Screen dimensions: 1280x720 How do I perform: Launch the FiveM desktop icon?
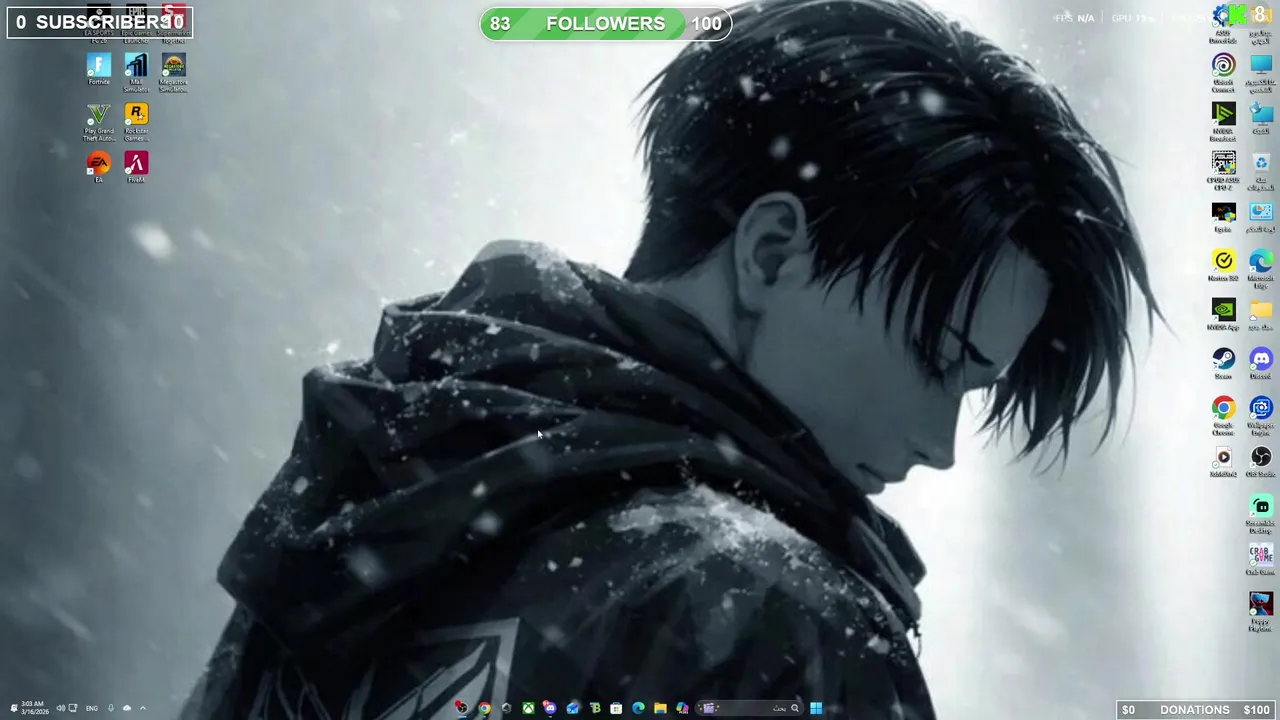point(136,167)
